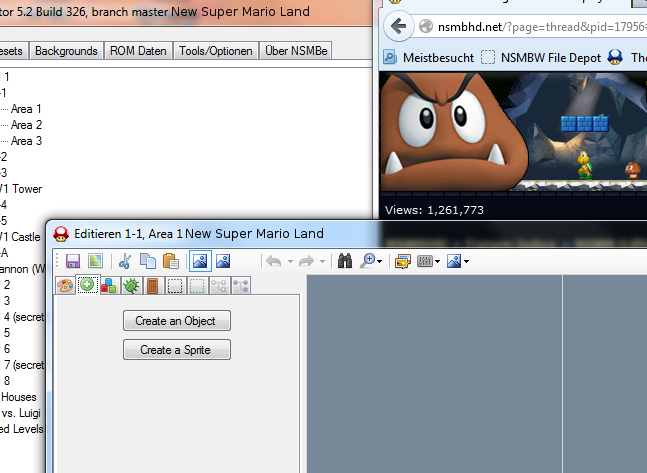Click the Create a Sprite button
Image resolution: width=647 pixels, height=473 pixels.
(x=177, y=350)
